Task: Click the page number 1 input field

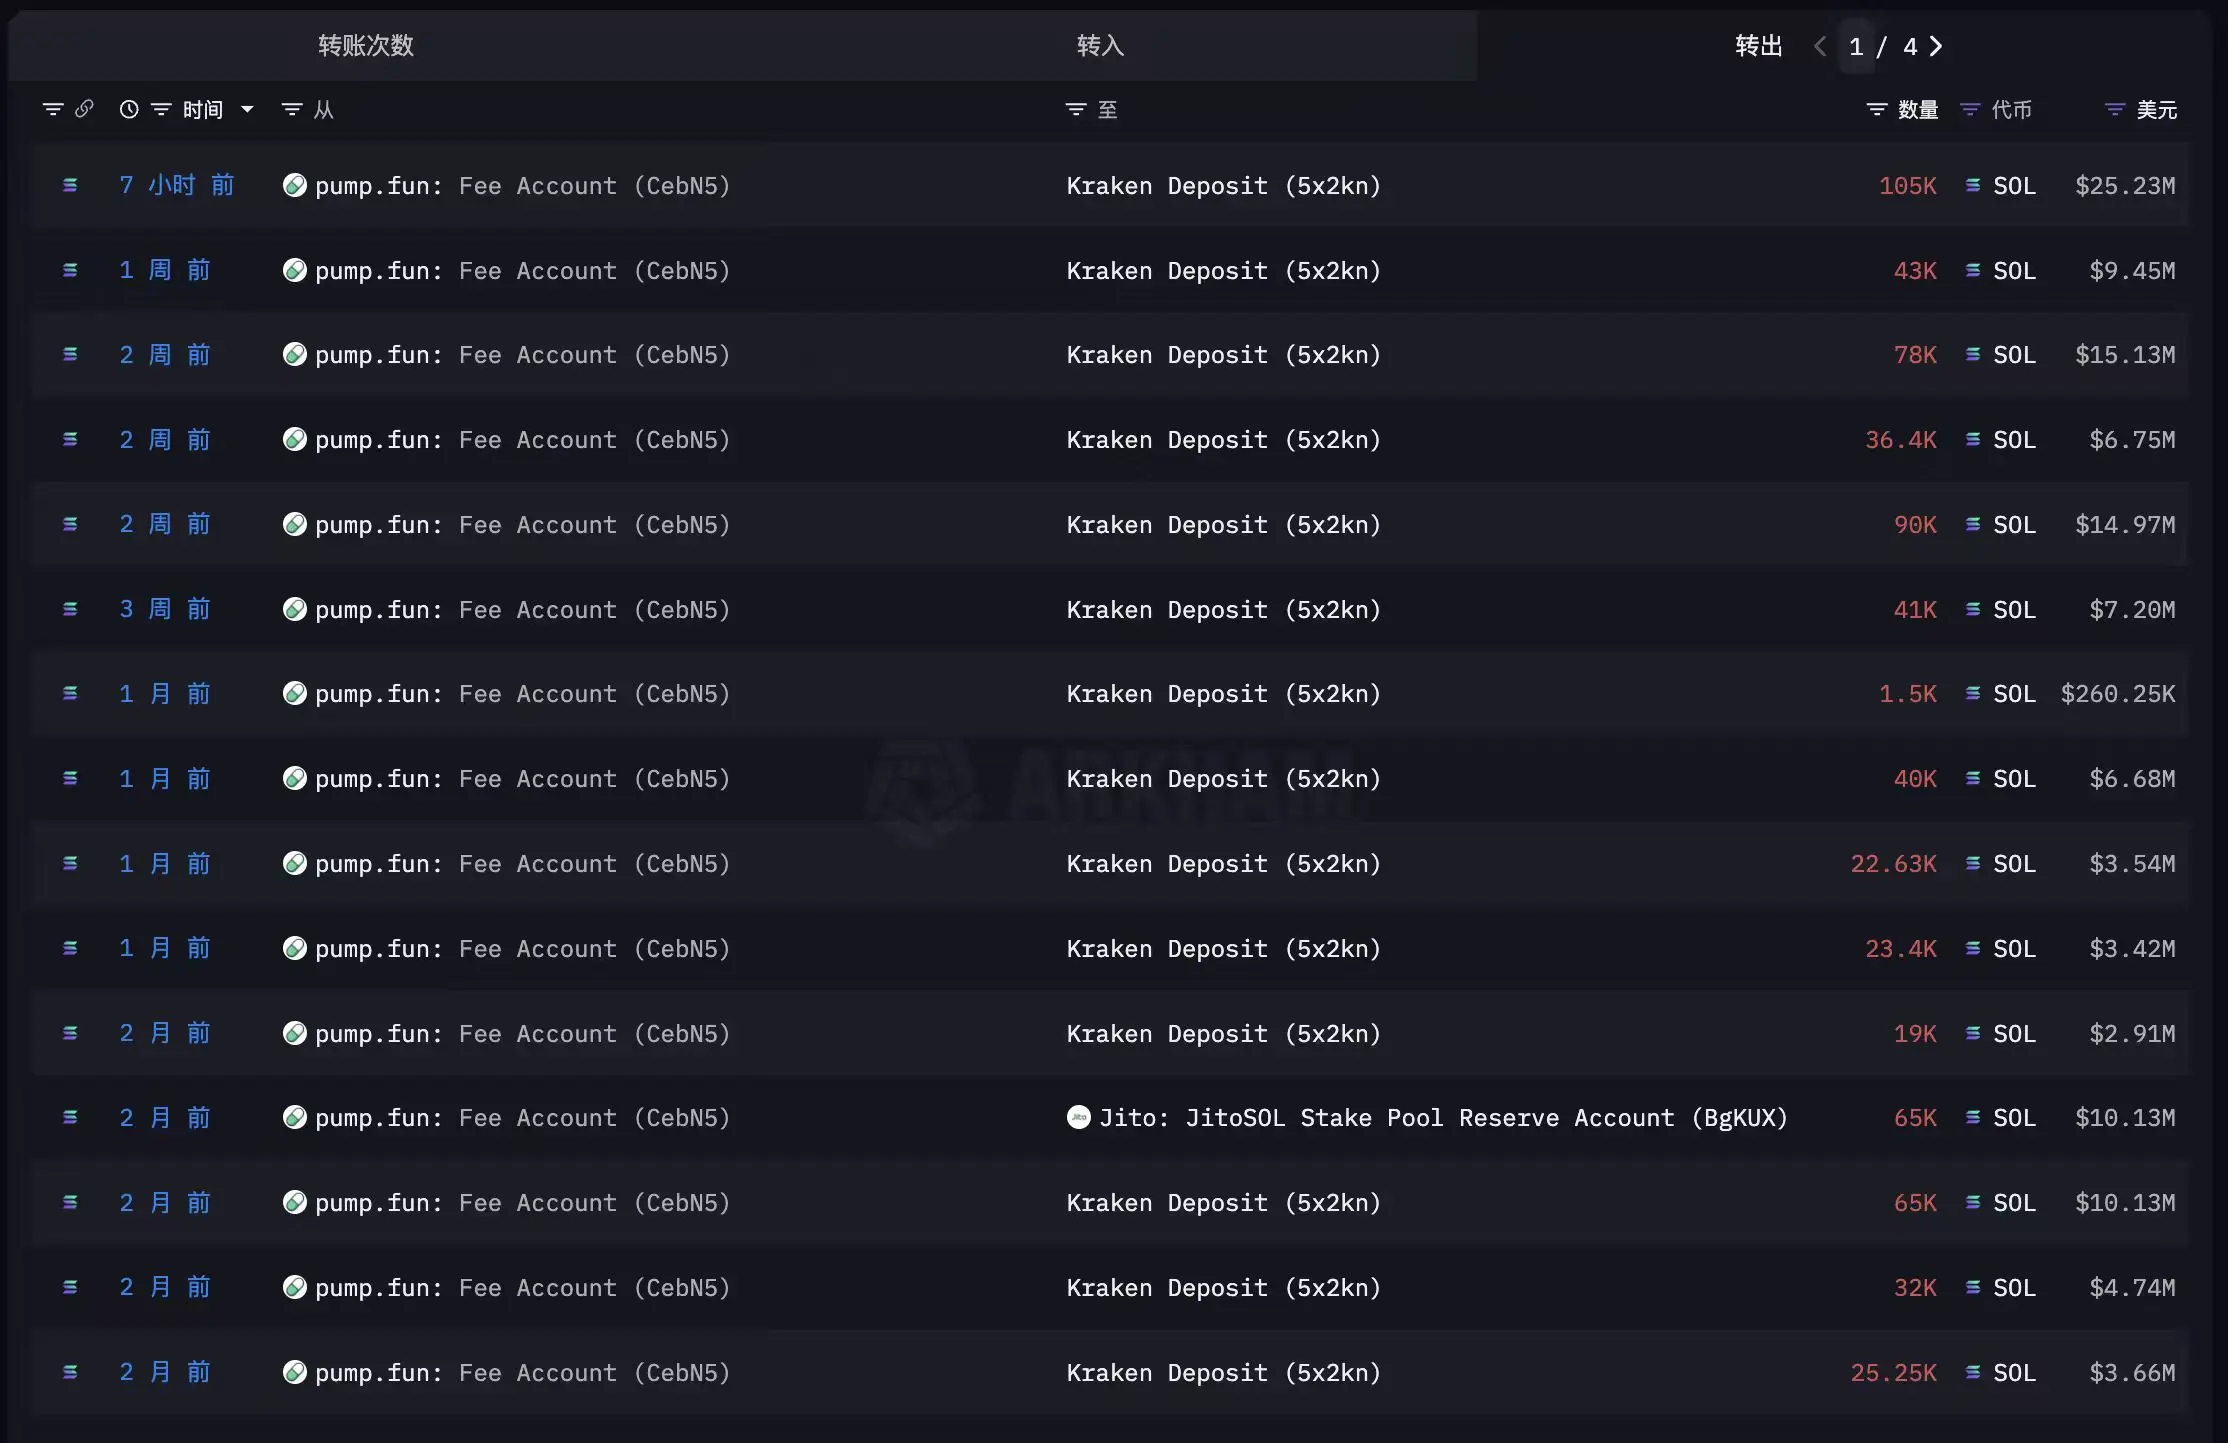Action: (x=1856, y=46)
